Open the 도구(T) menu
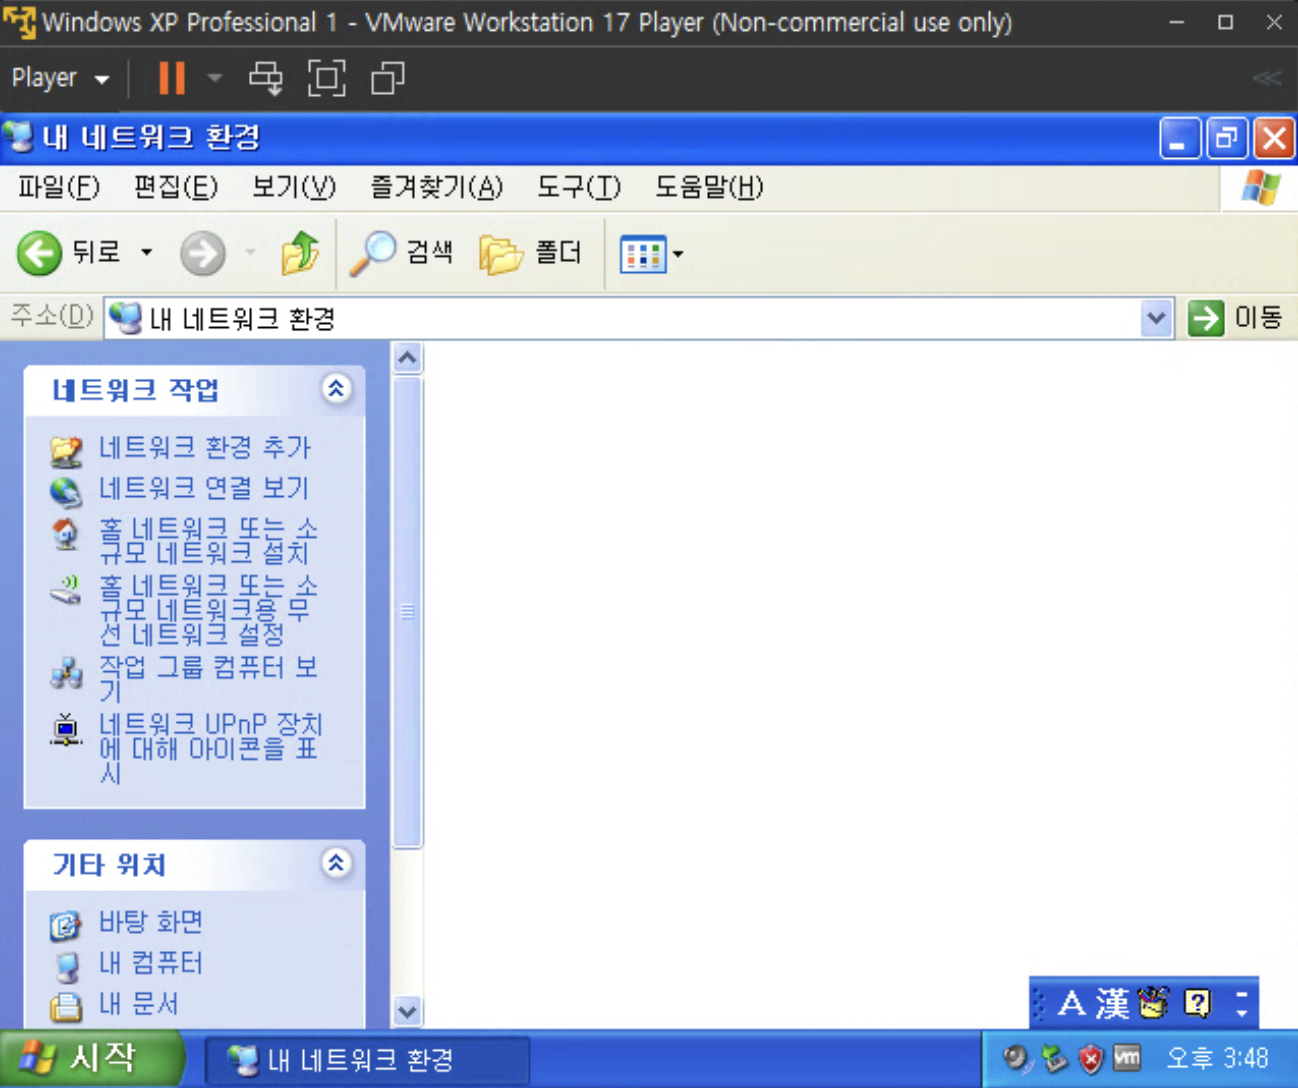The width and height of the screenshot is (1298, 1088). (x=579, y=187)
